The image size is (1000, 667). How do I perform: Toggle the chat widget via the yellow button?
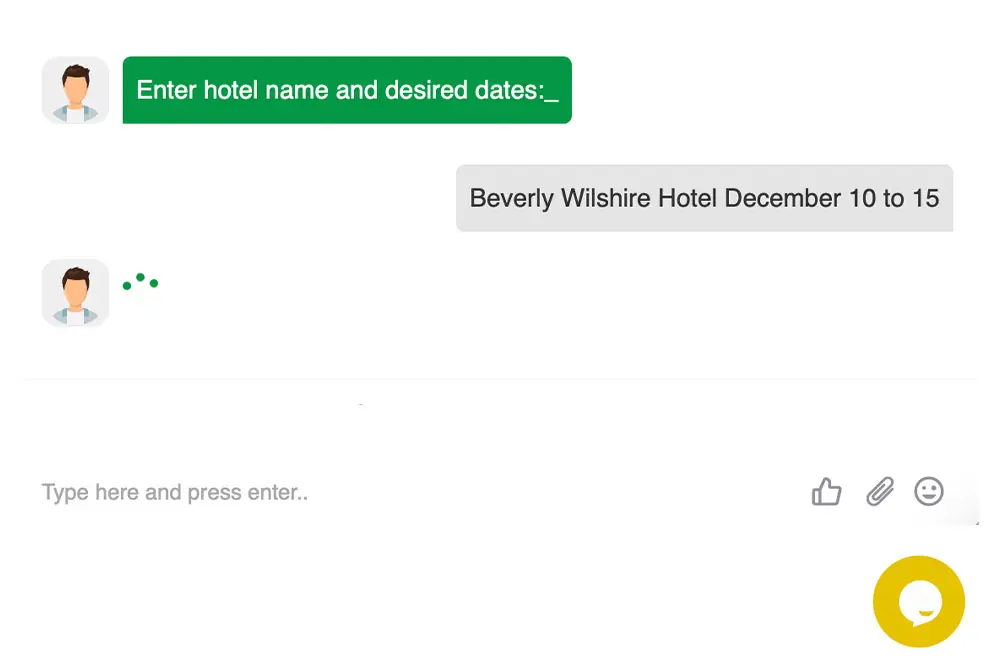919,601
